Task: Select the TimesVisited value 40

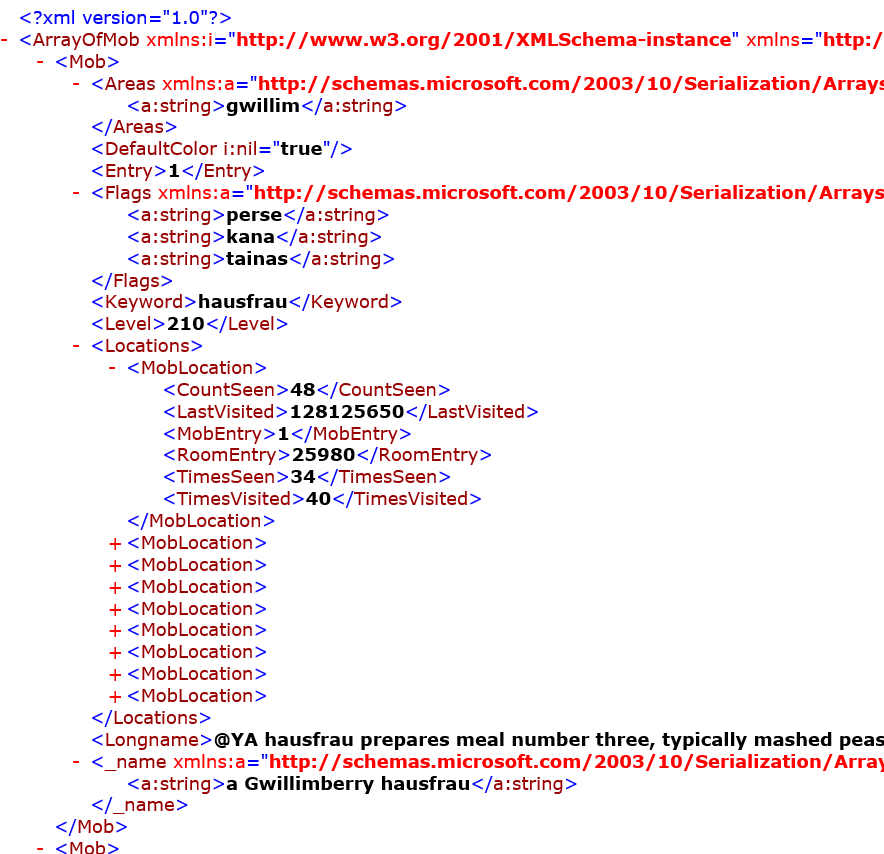Action: click(x=319, y=499)
